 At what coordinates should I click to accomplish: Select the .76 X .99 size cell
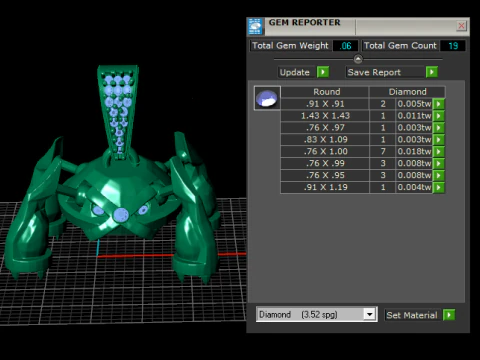tap(325, 163)
